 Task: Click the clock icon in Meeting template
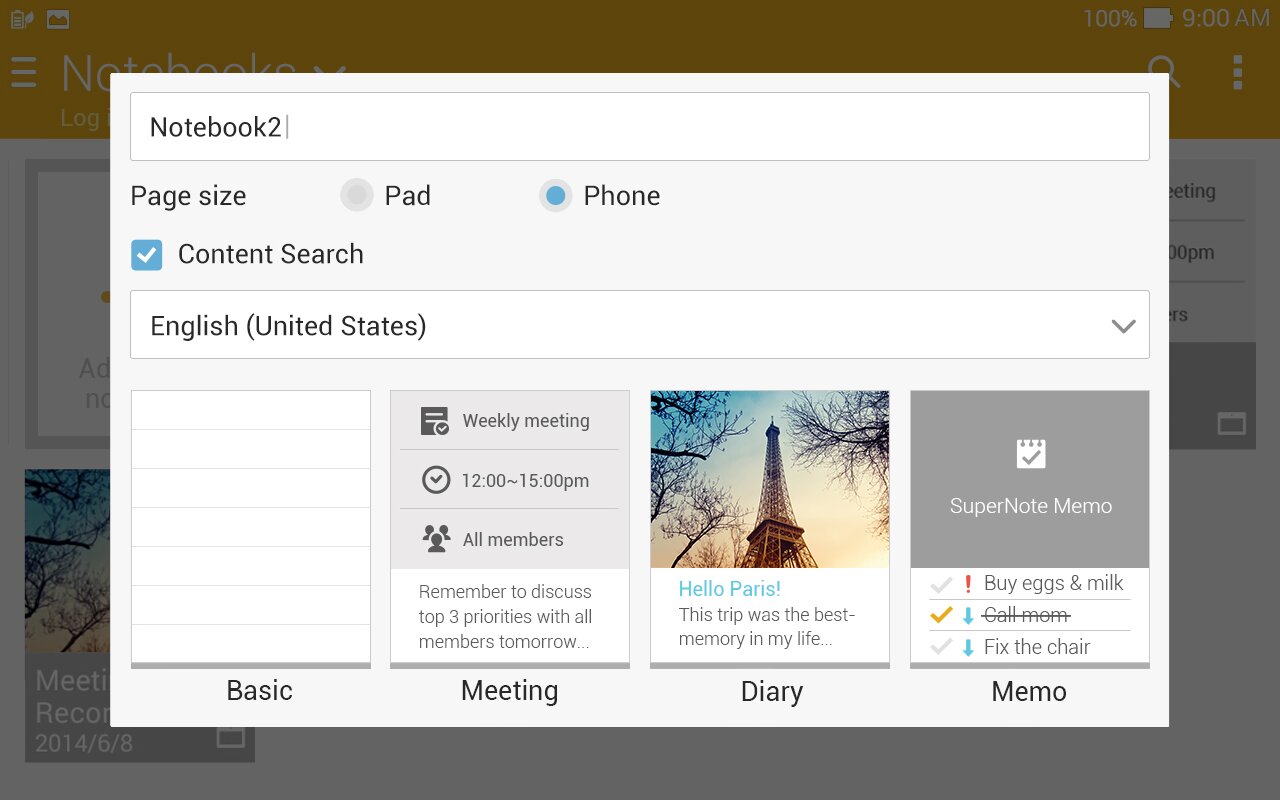pos(436,480)
